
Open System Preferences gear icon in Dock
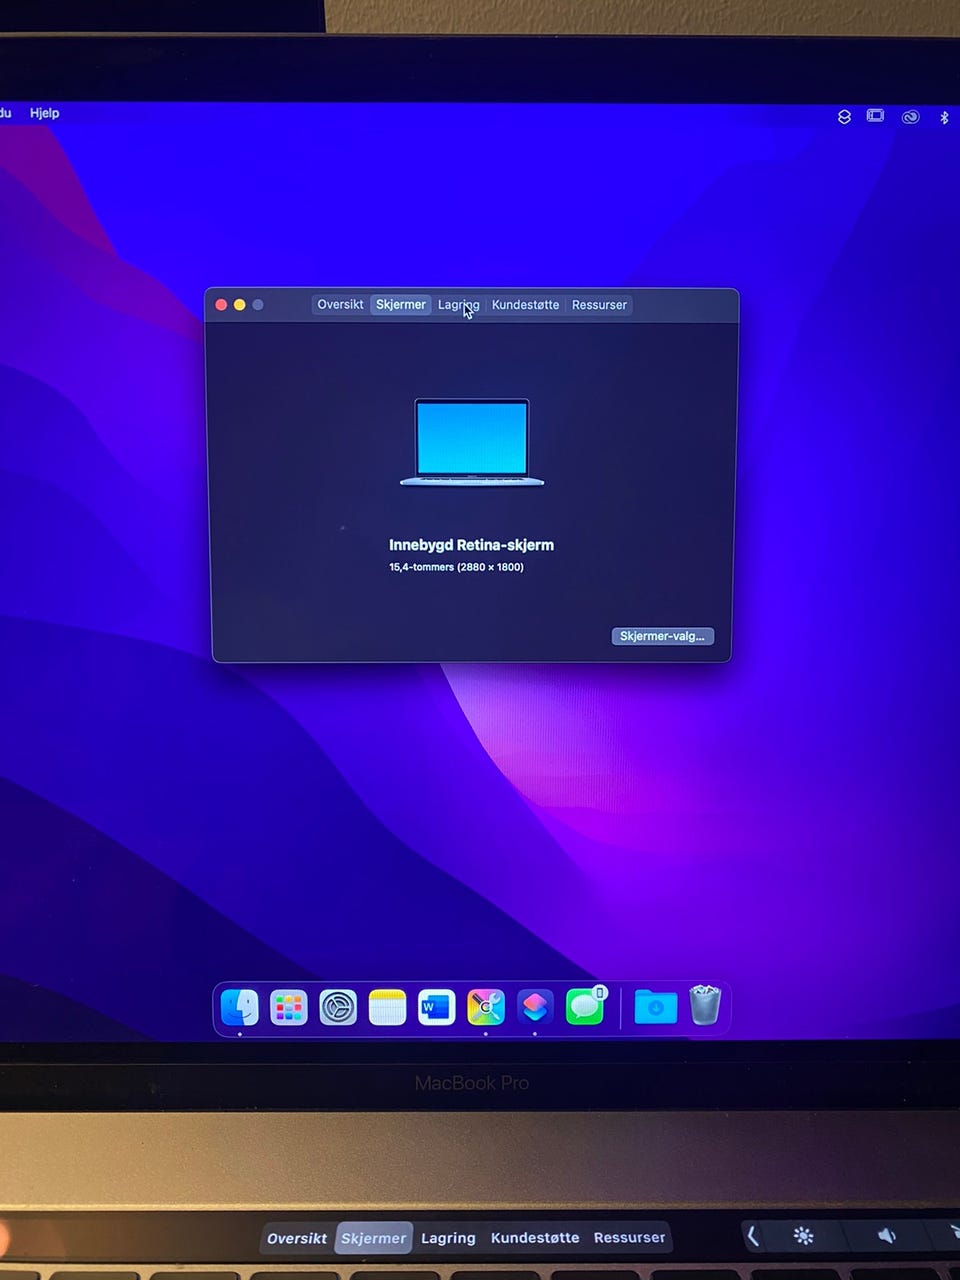tap(338, 1007)
